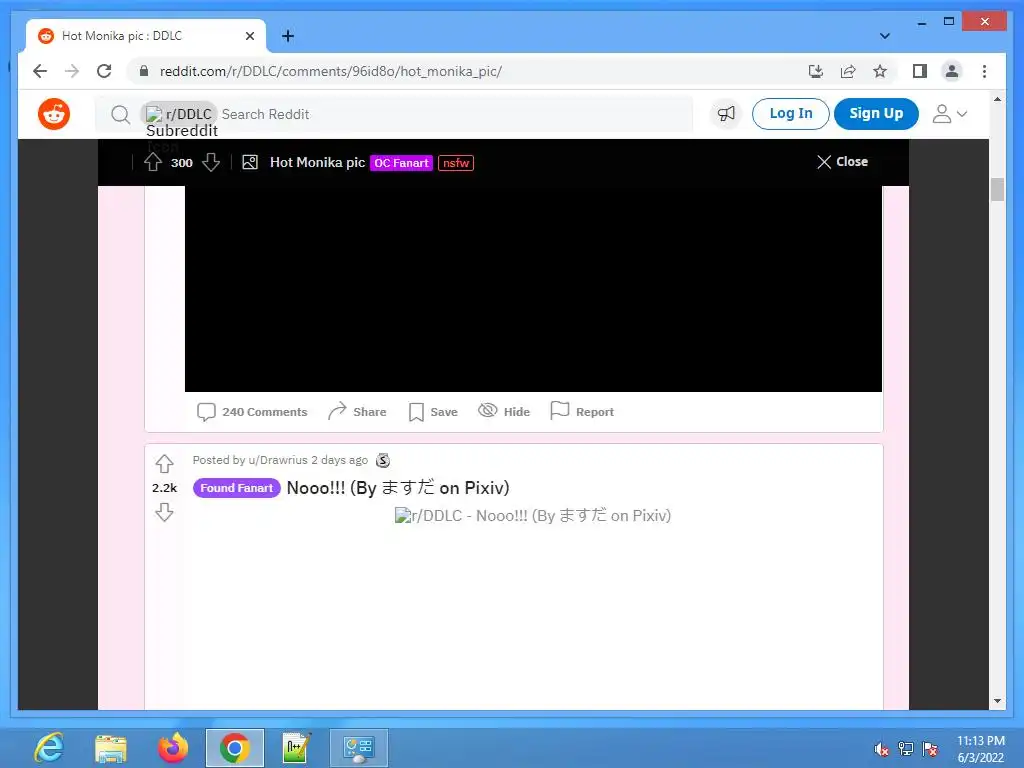1024x768 pixels.
Task: Hide the post
Action: pyautogui.click(x=504, y=411)
